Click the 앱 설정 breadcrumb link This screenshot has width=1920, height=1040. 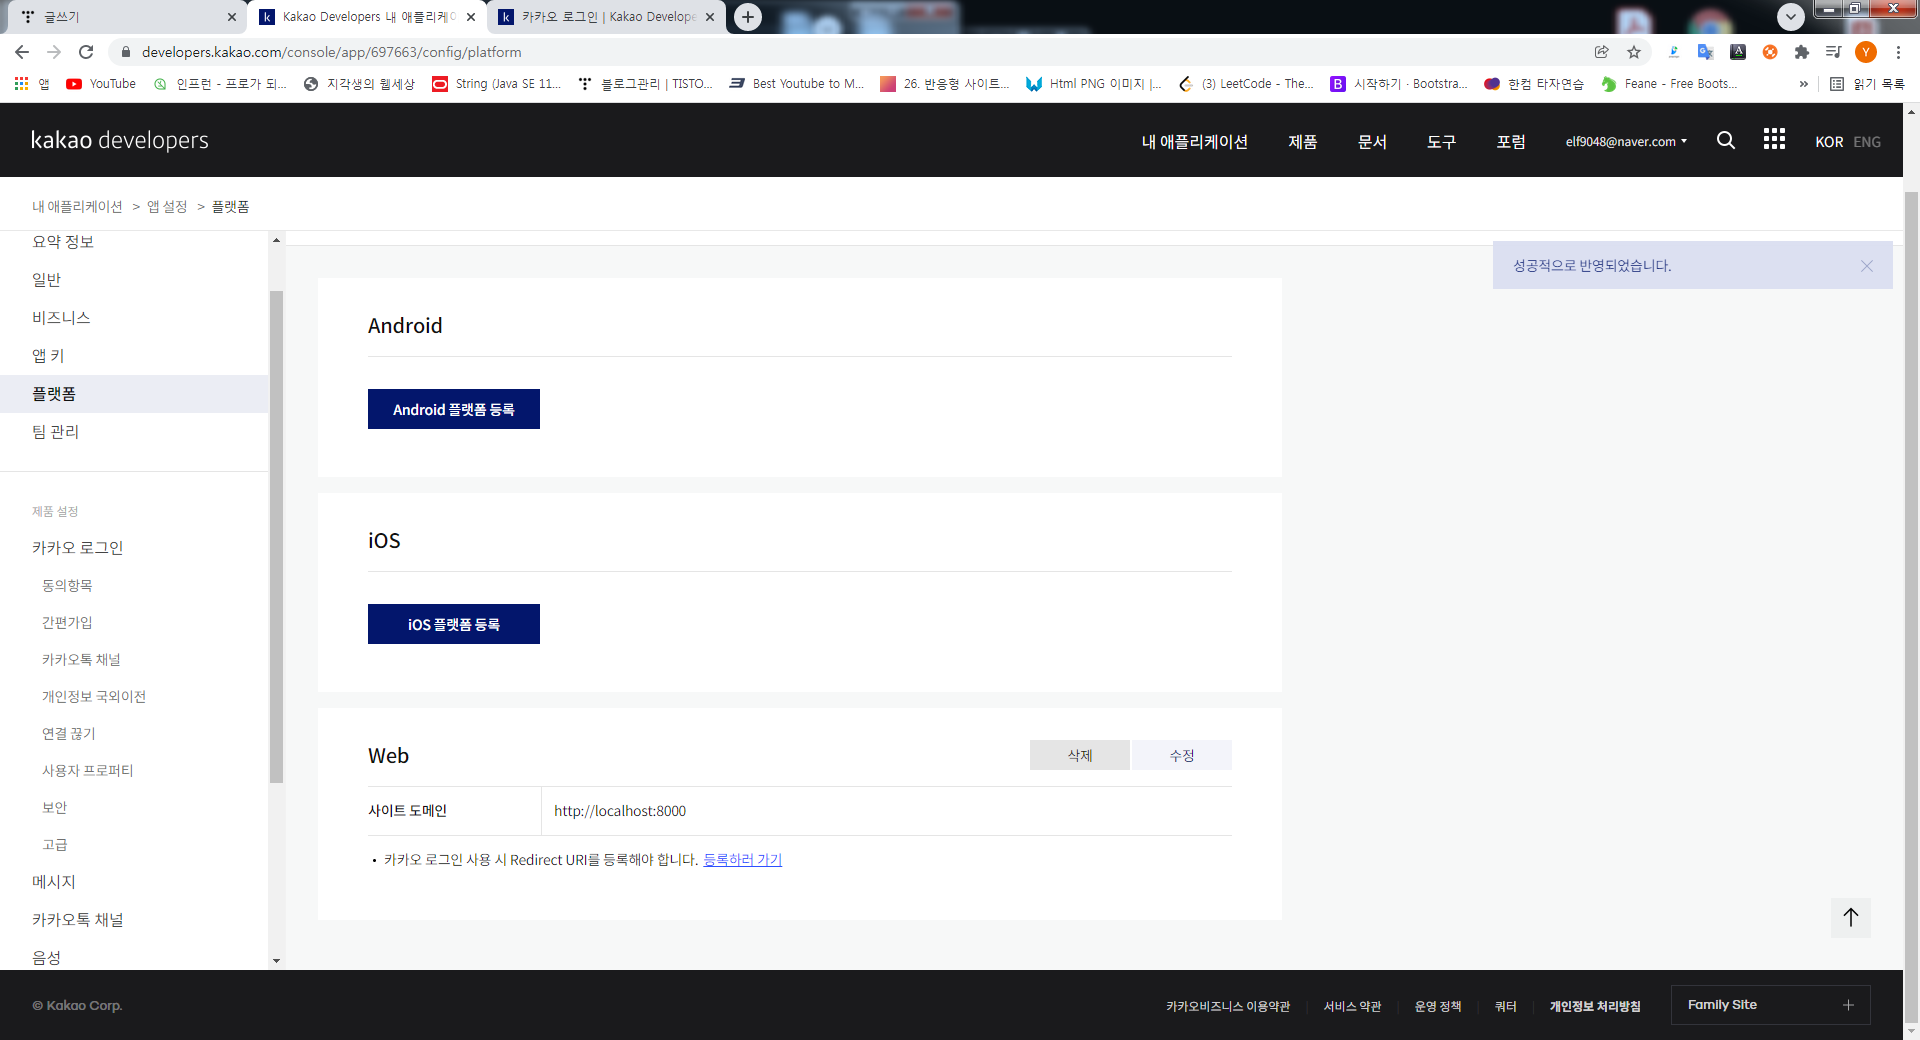[167, 207]
